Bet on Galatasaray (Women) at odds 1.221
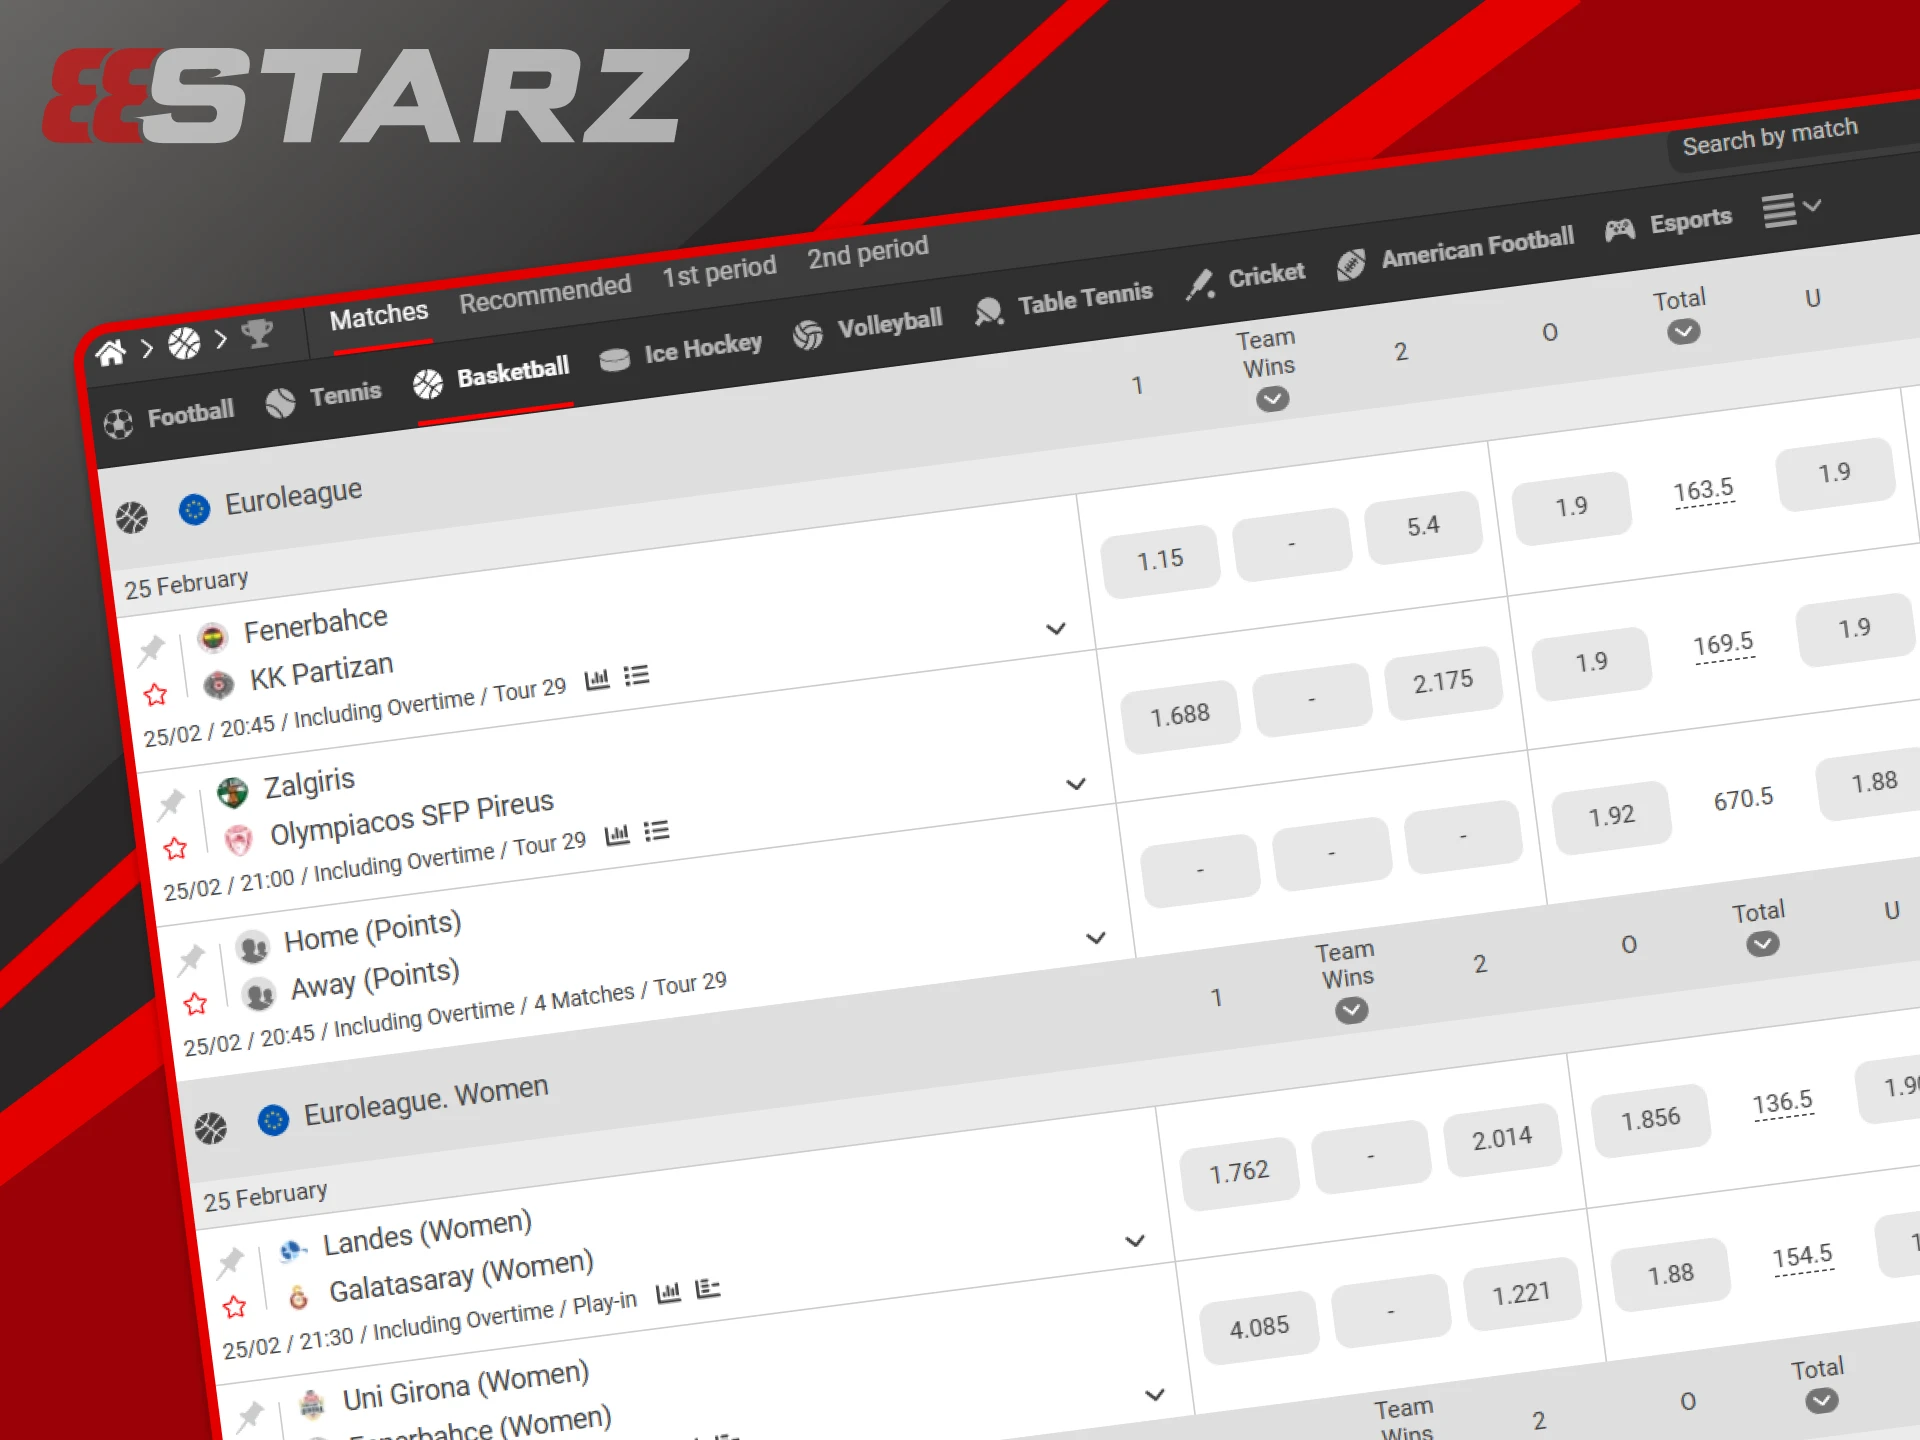The image size is (1920, 1440). click(1521, 1294)
